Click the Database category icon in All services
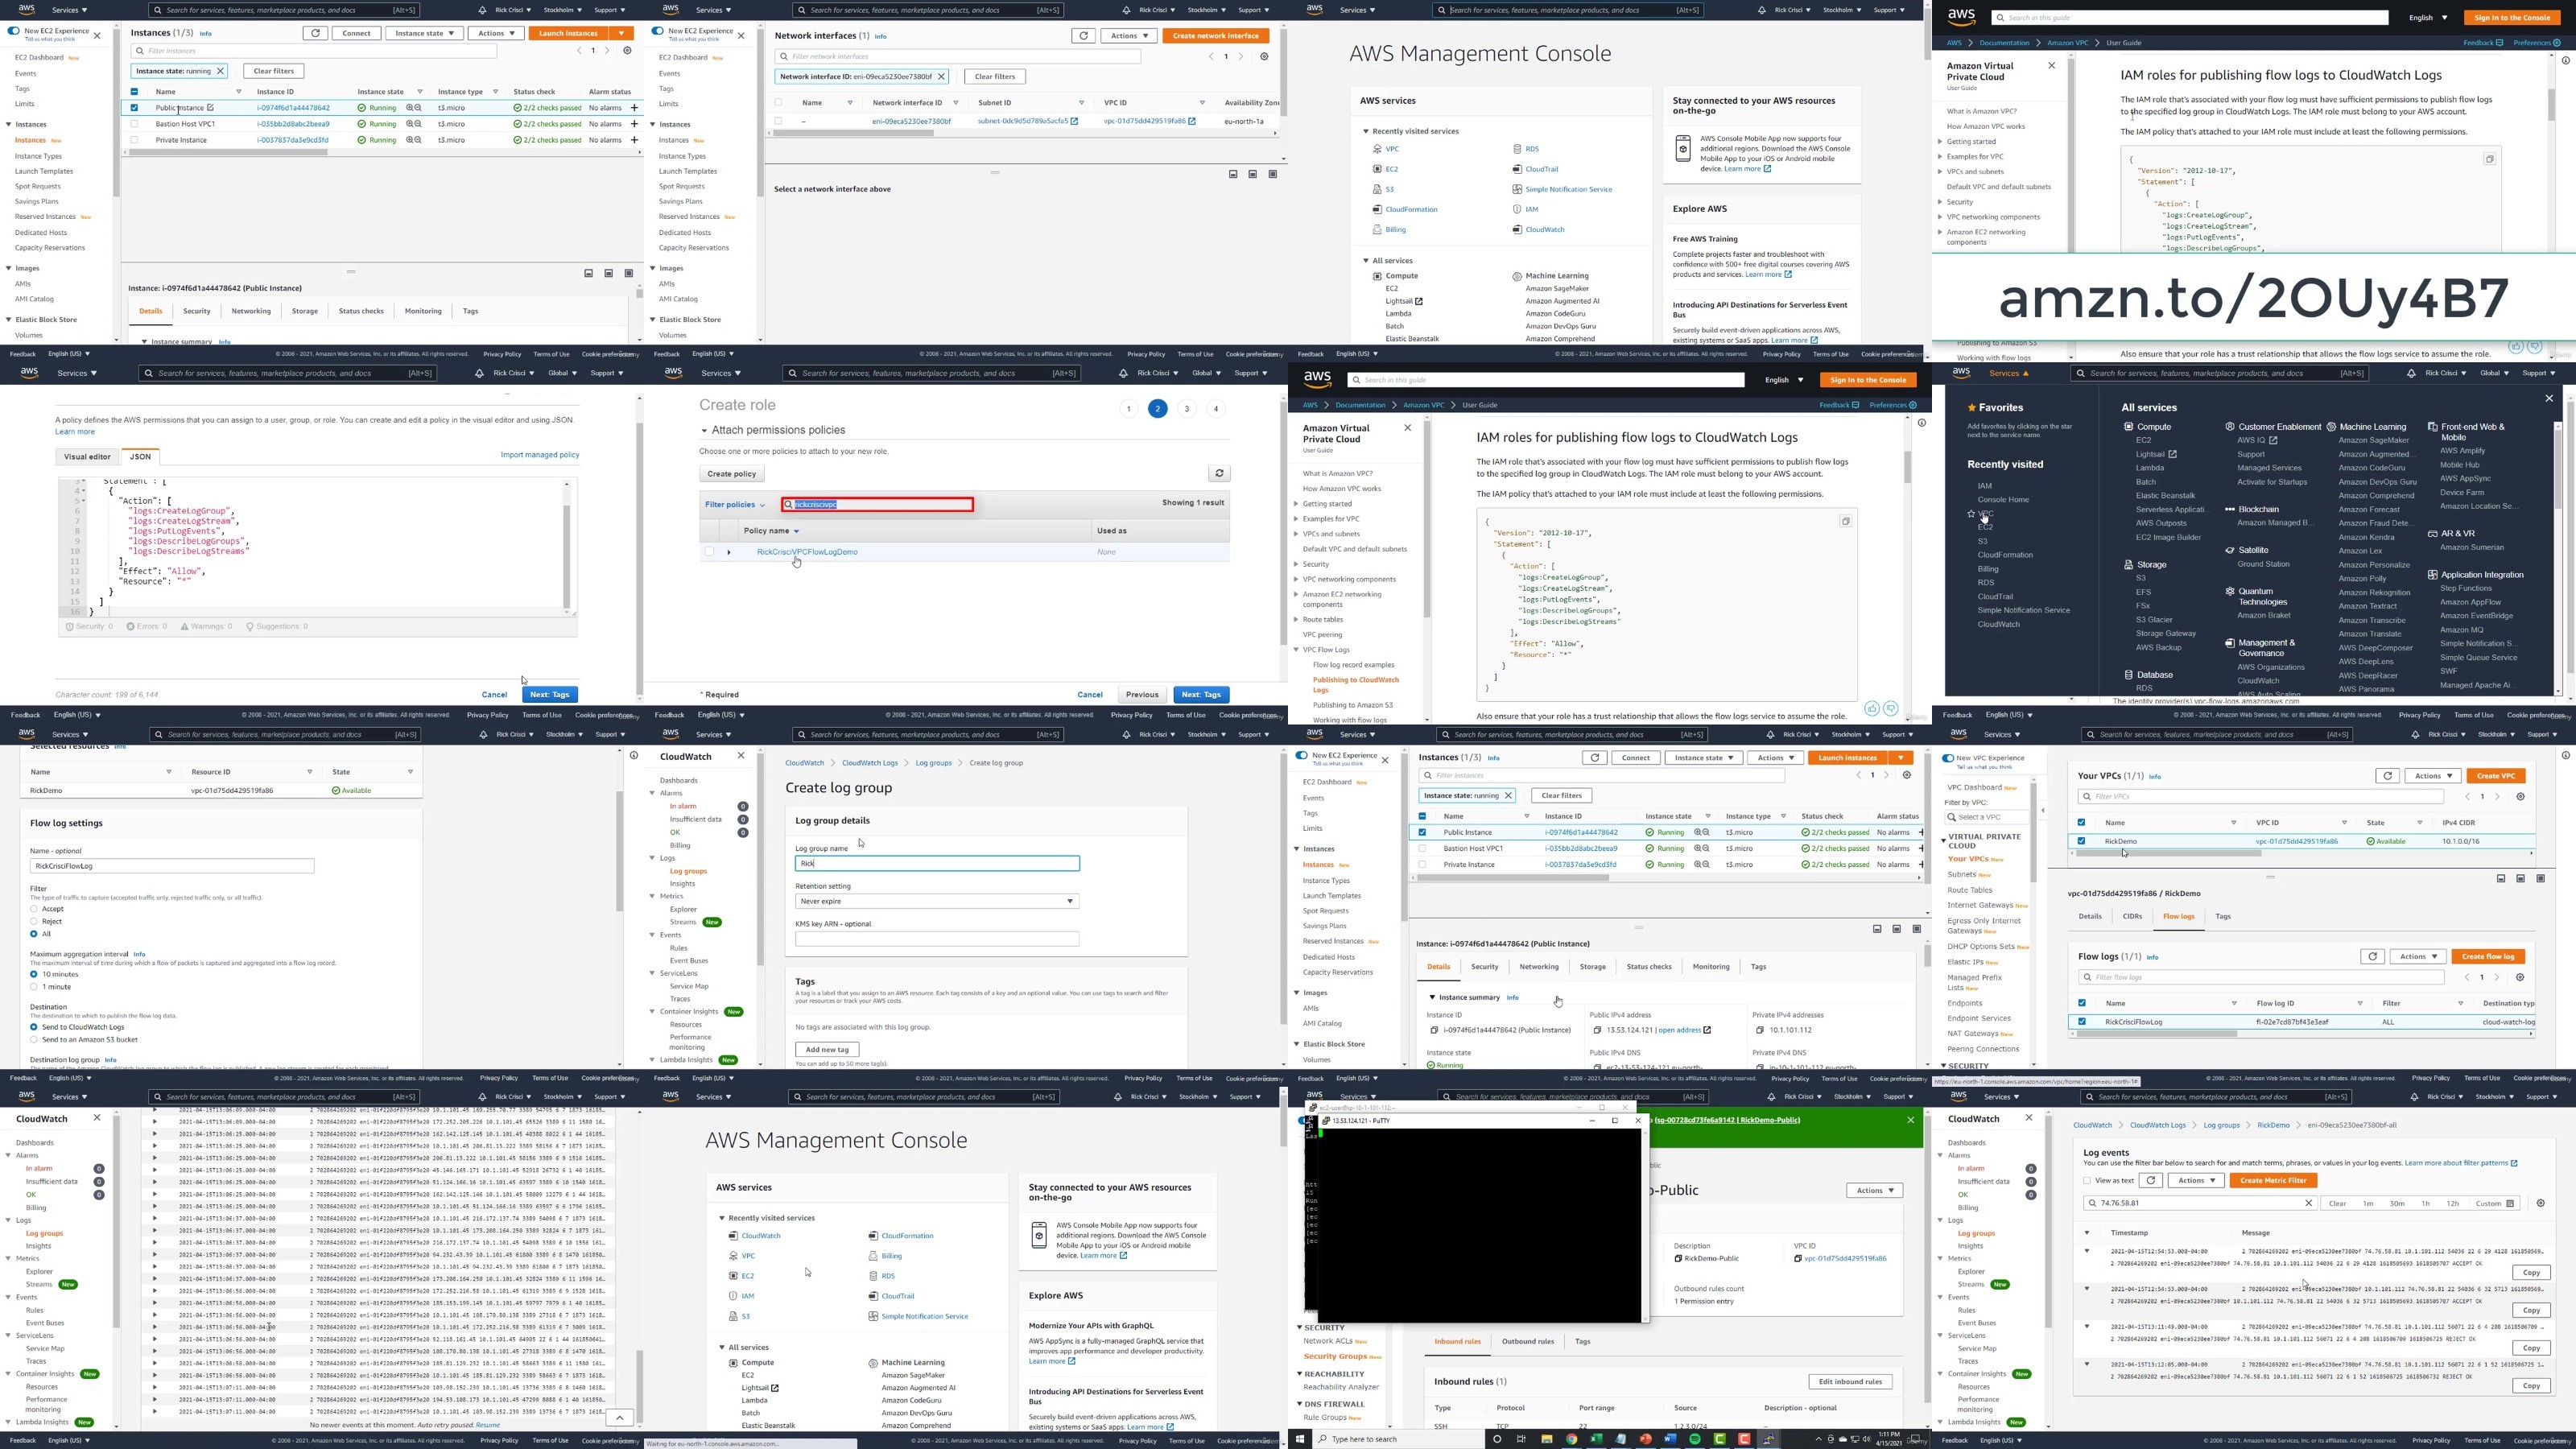 [x=2128, y=675]
